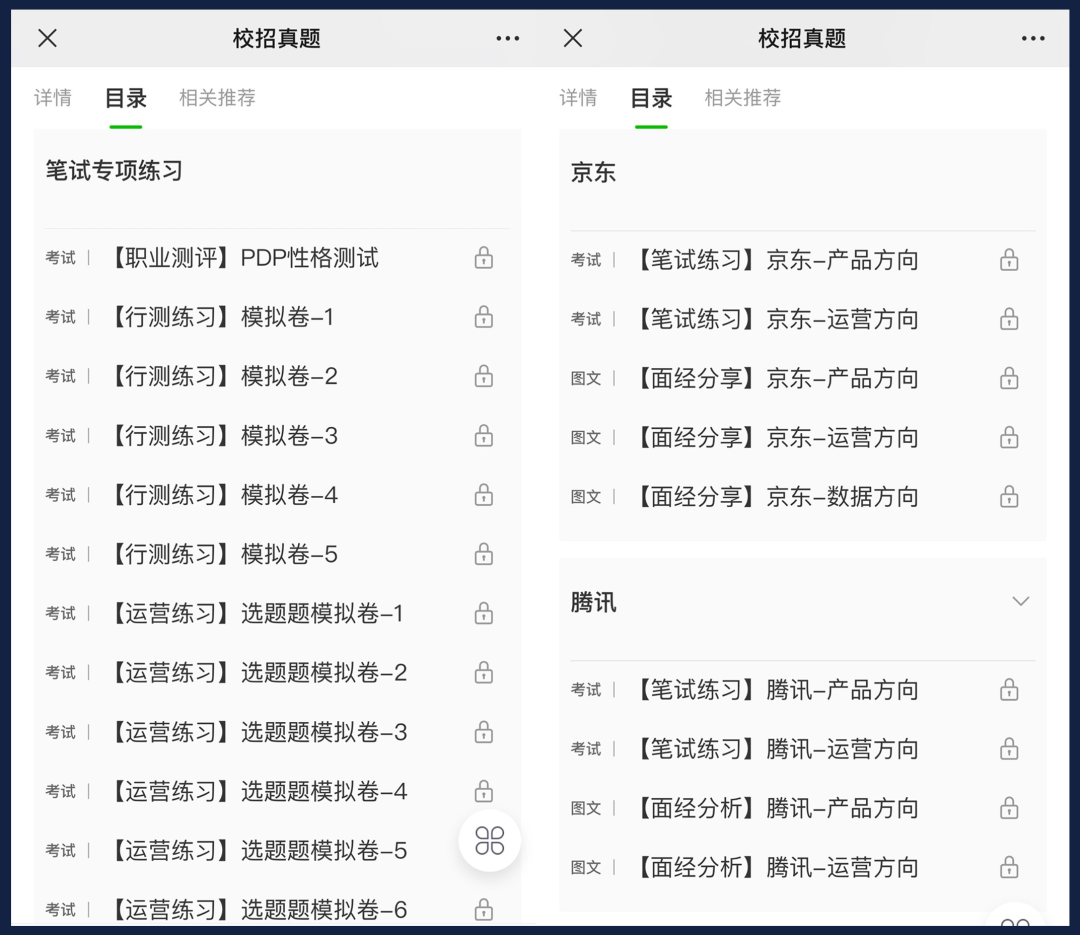Close the right 校招真题 page

pyautogui.click(x=573, y=38)
